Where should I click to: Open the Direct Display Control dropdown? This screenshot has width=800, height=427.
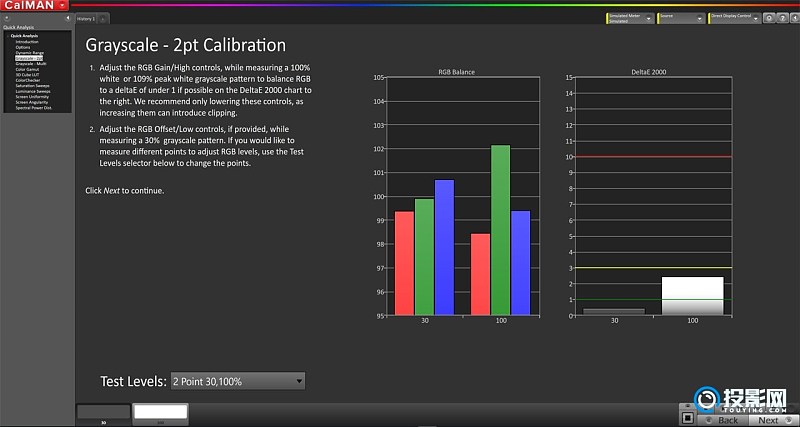(x=735, y=18)
